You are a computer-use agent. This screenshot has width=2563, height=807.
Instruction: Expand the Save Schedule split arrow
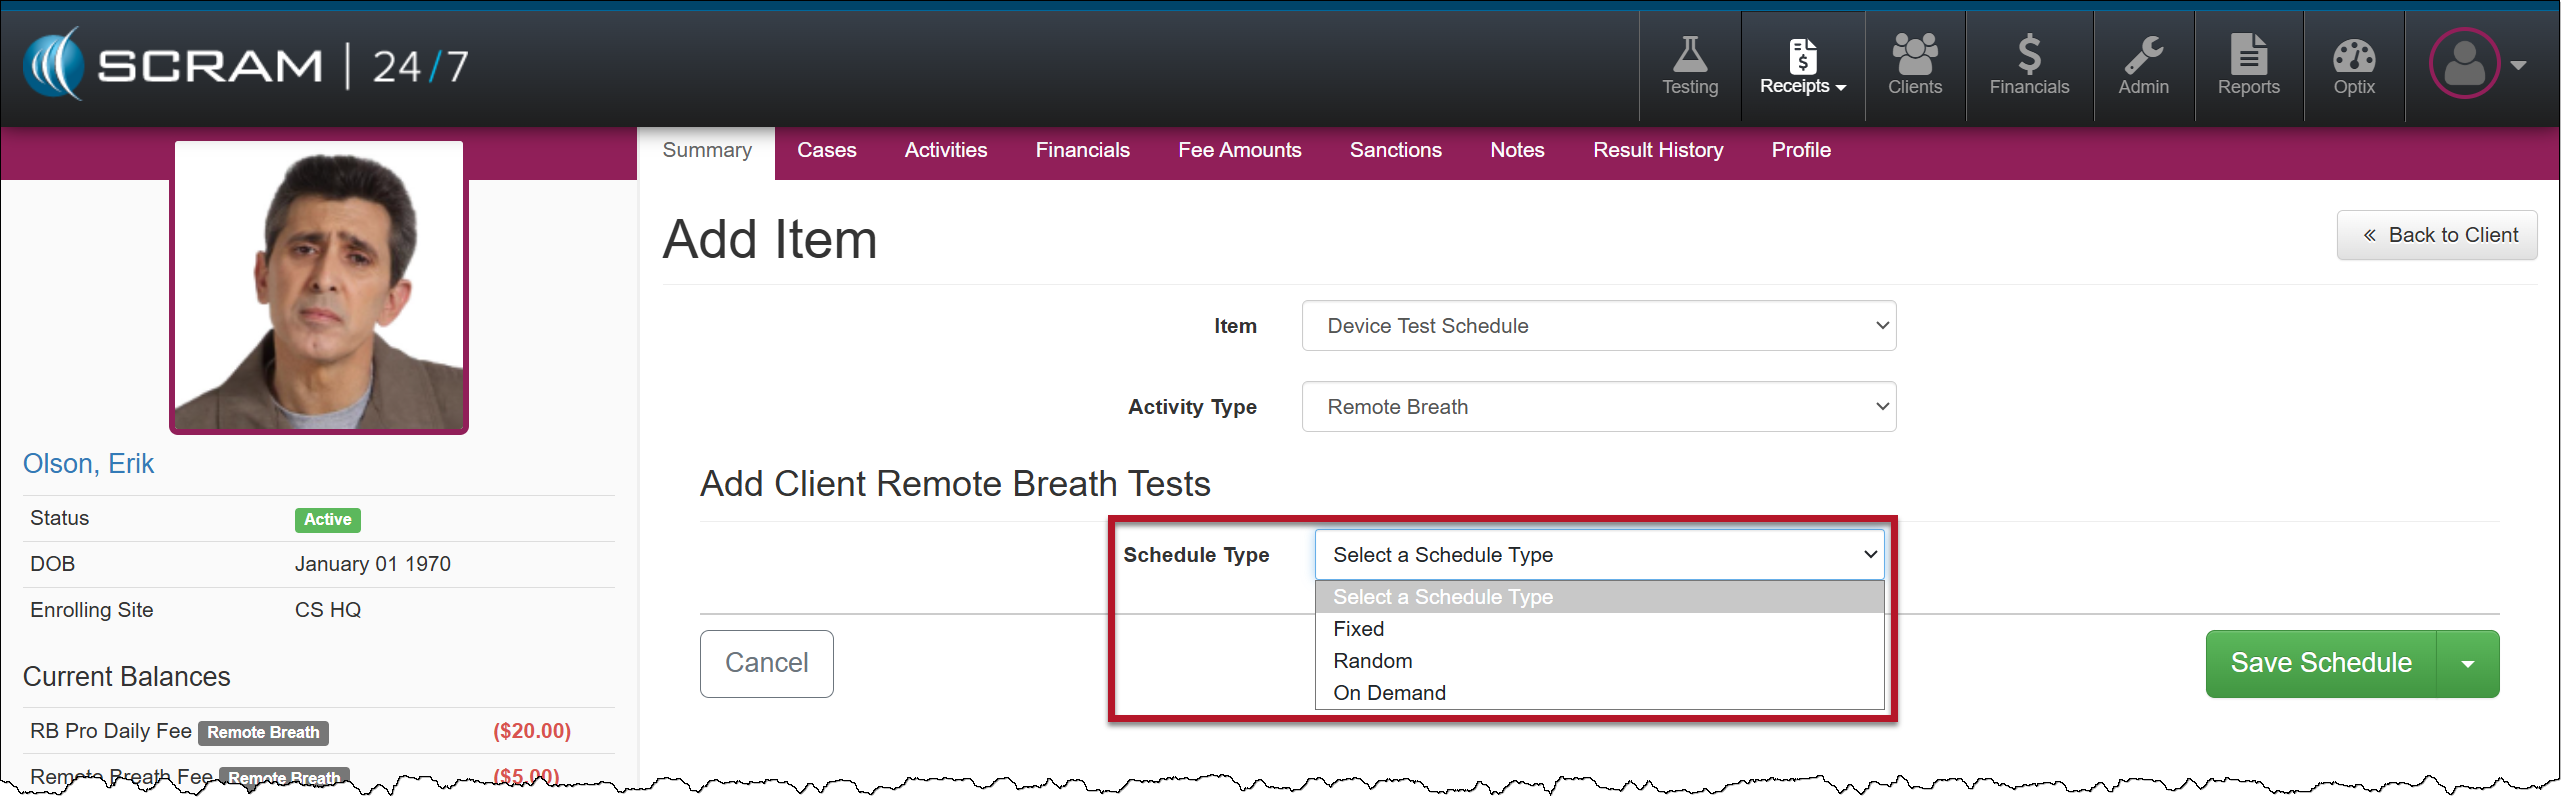2467,664
